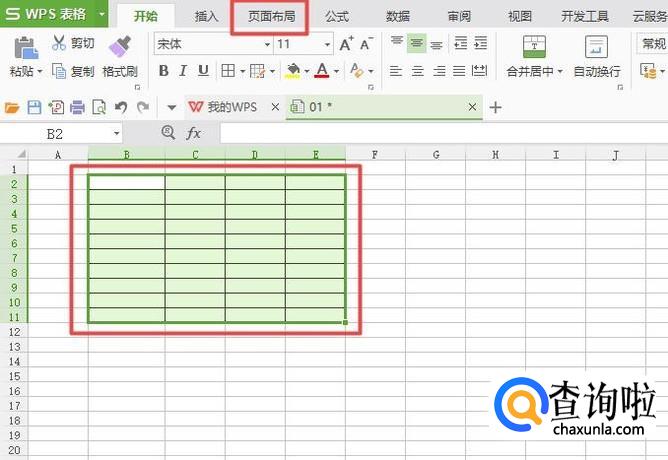Screen dimensions: 668x460
Task: Expand the B2 name box dropdown
Action: pos(117,132)
